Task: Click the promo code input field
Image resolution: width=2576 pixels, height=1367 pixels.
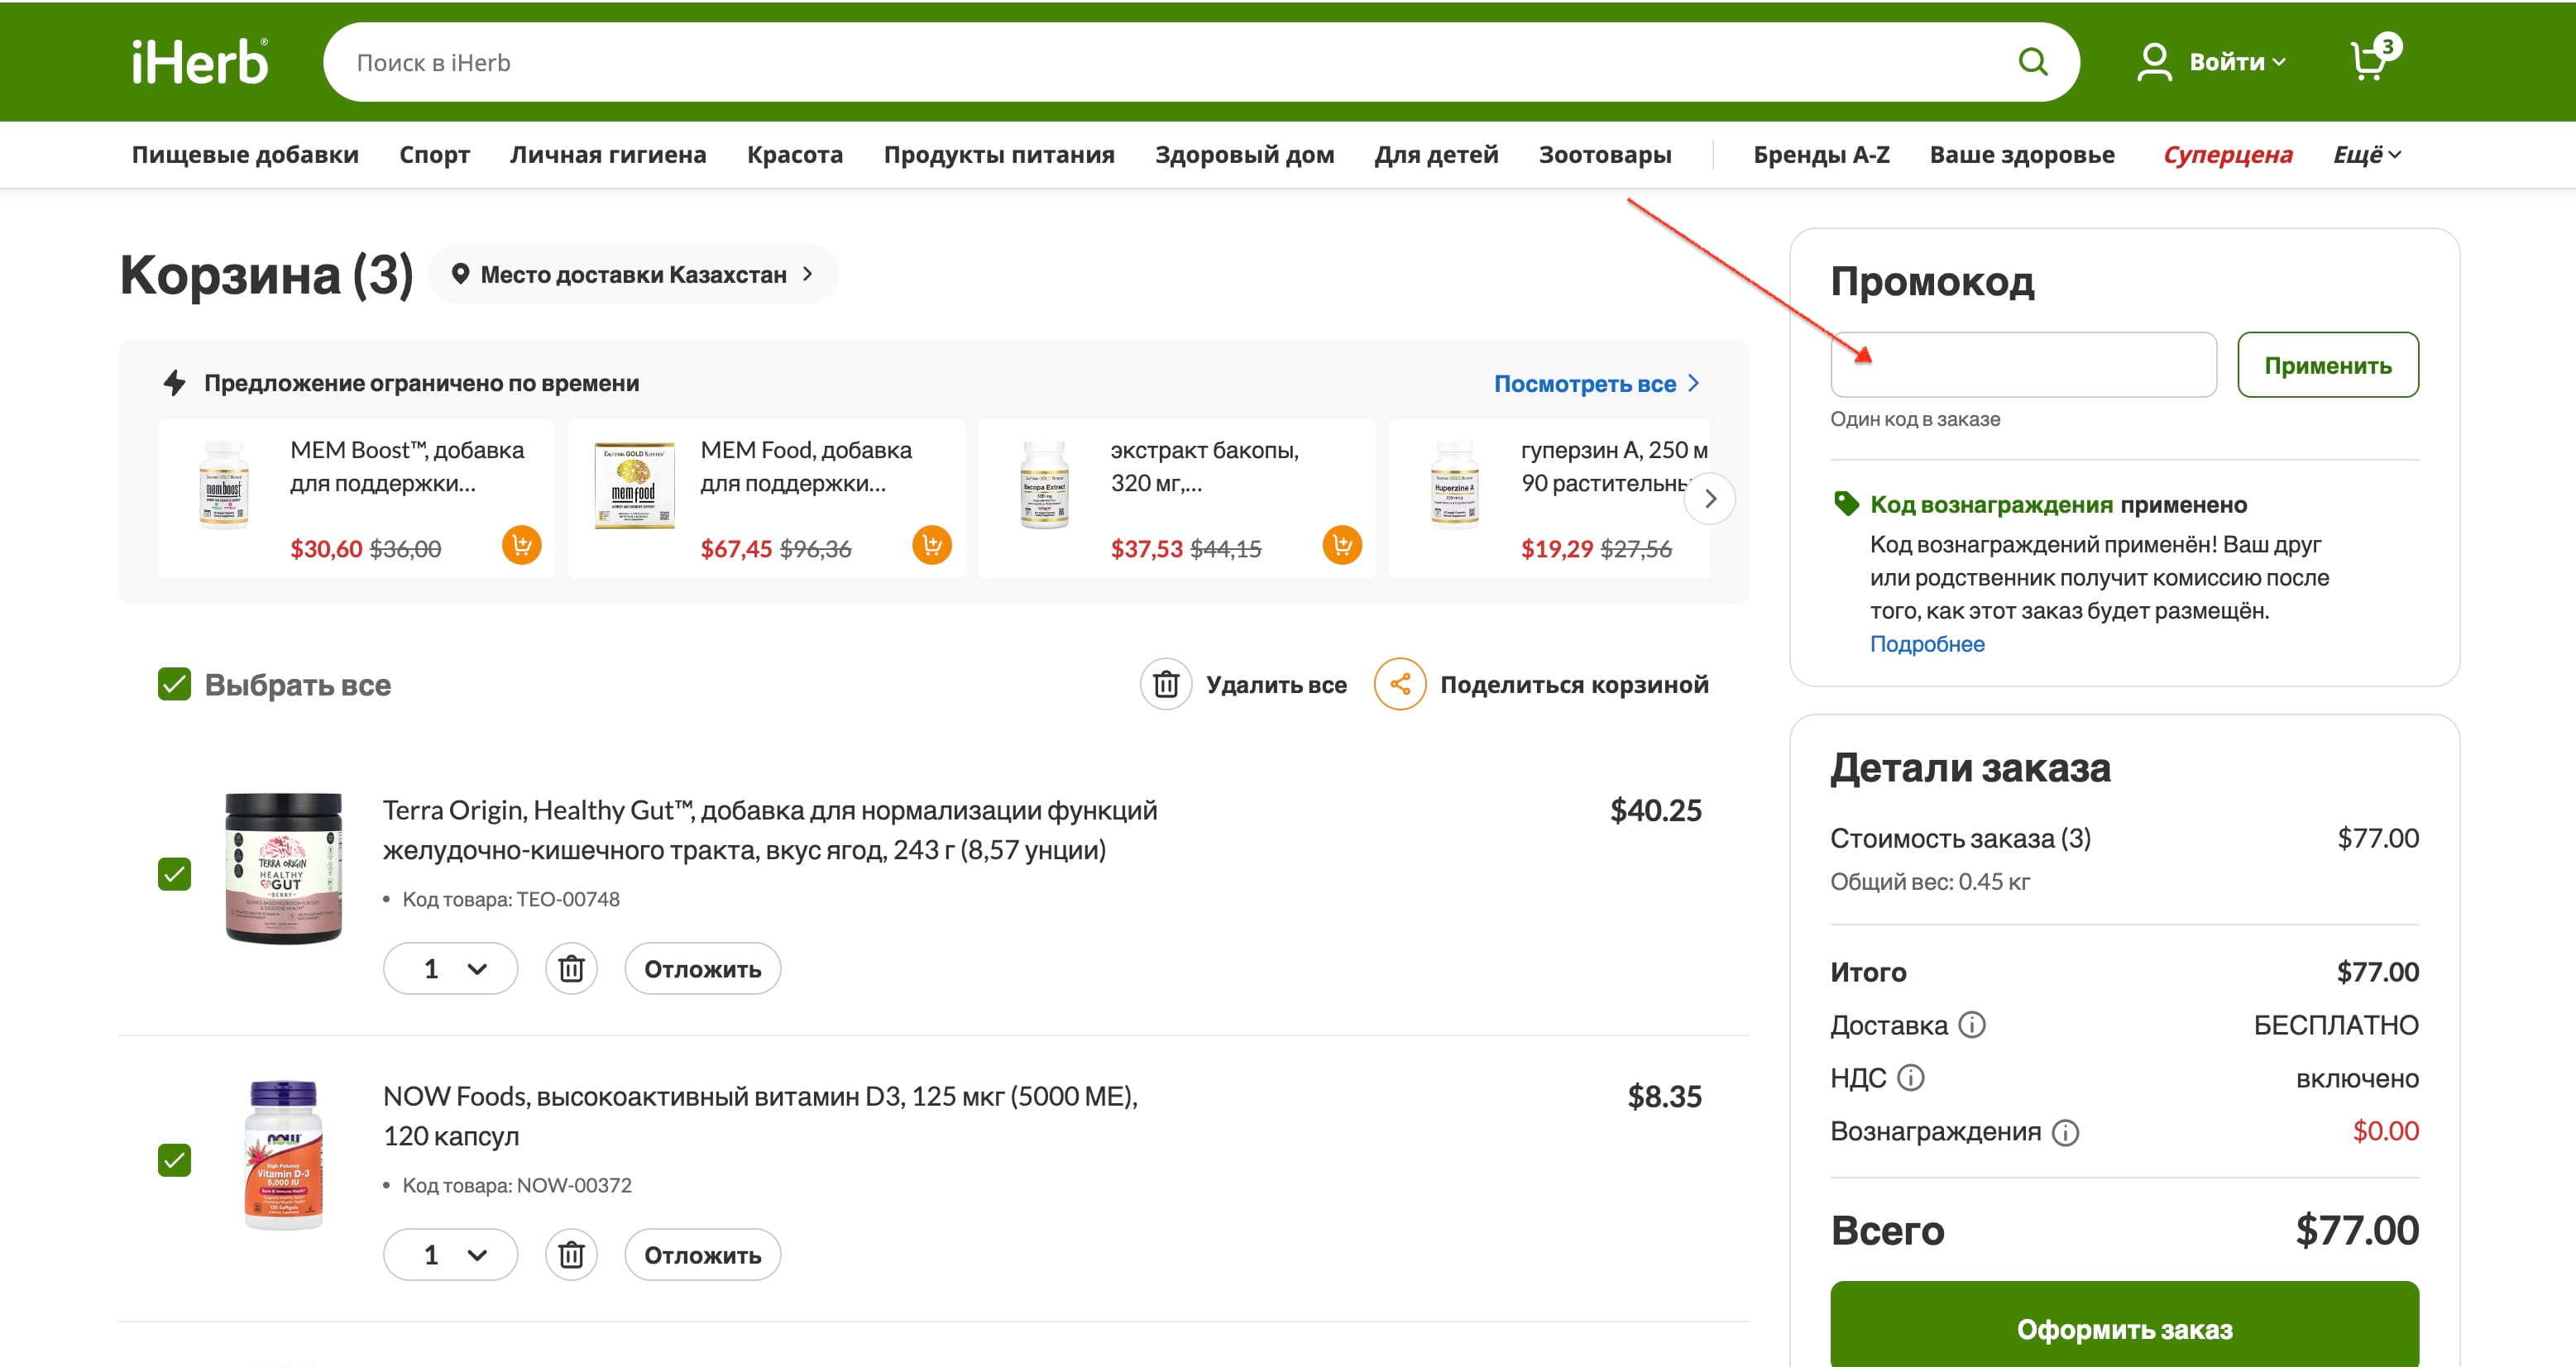Action: (2022, 365)
